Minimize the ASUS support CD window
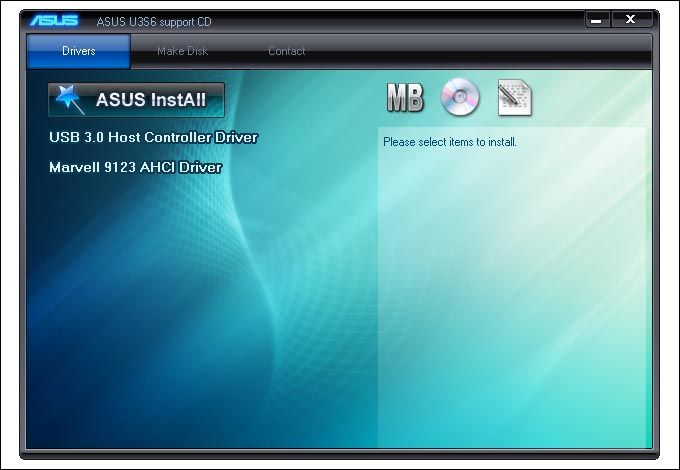Viewport: 680px width, 470px height. click(598, 20)
